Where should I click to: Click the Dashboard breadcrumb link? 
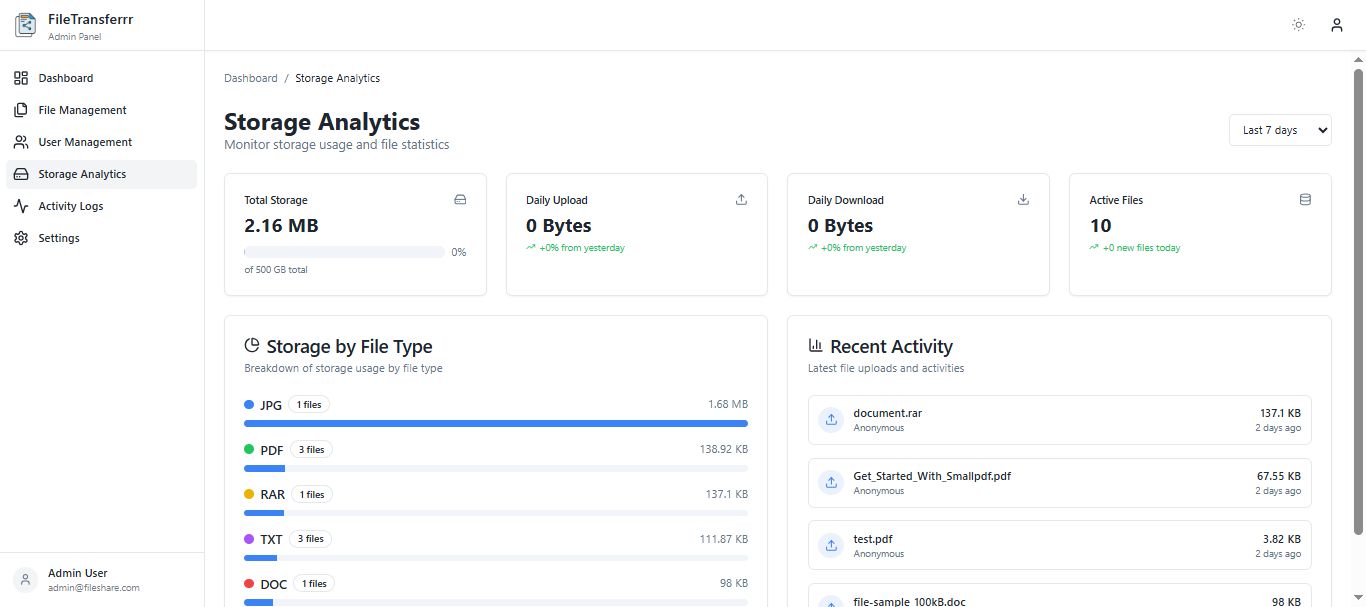coord(251,78)
